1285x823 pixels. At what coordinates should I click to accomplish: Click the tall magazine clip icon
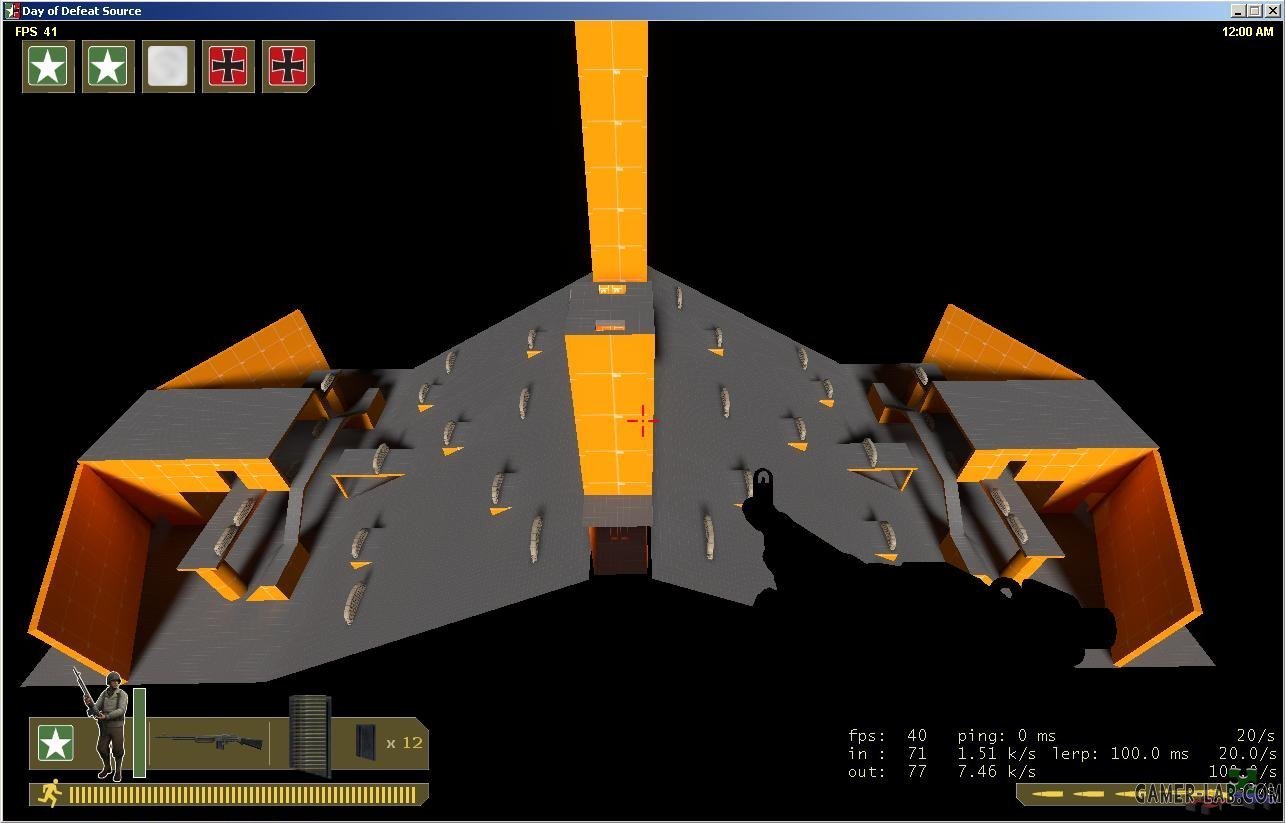coord(309,736)
